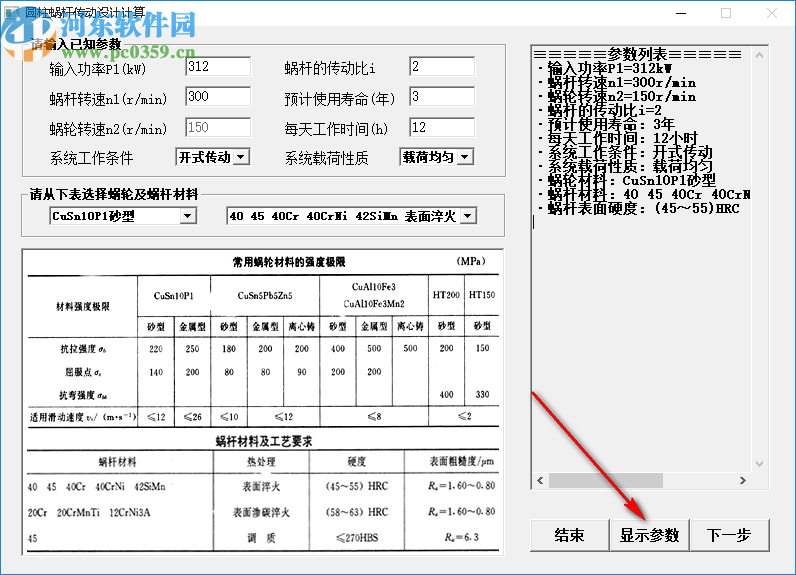The width and height of the screenshot is (796, 575).
Task: Click the 下一步 button
Action: point(729,535)
